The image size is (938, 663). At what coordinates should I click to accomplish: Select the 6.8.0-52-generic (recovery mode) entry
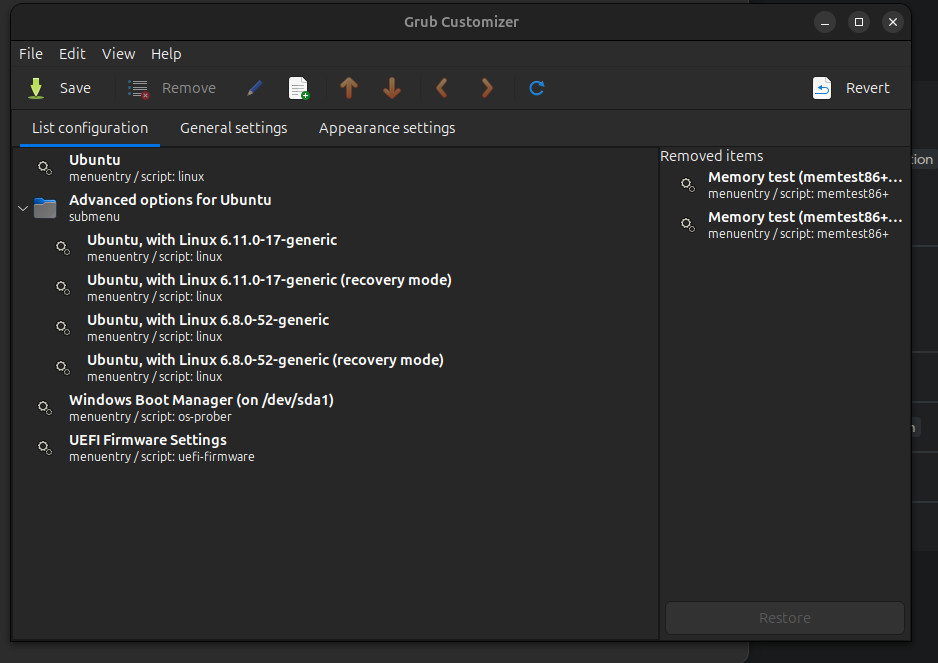(x=335, y=367)
